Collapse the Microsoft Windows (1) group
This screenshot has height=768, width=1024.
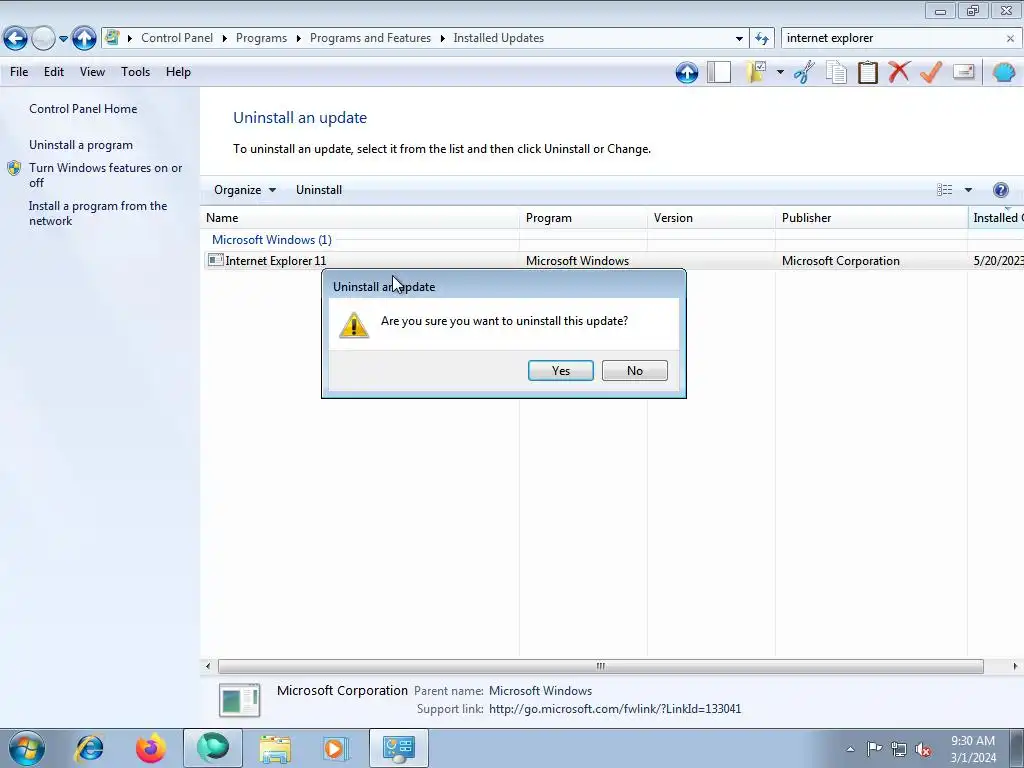click(x=272, y=240)
